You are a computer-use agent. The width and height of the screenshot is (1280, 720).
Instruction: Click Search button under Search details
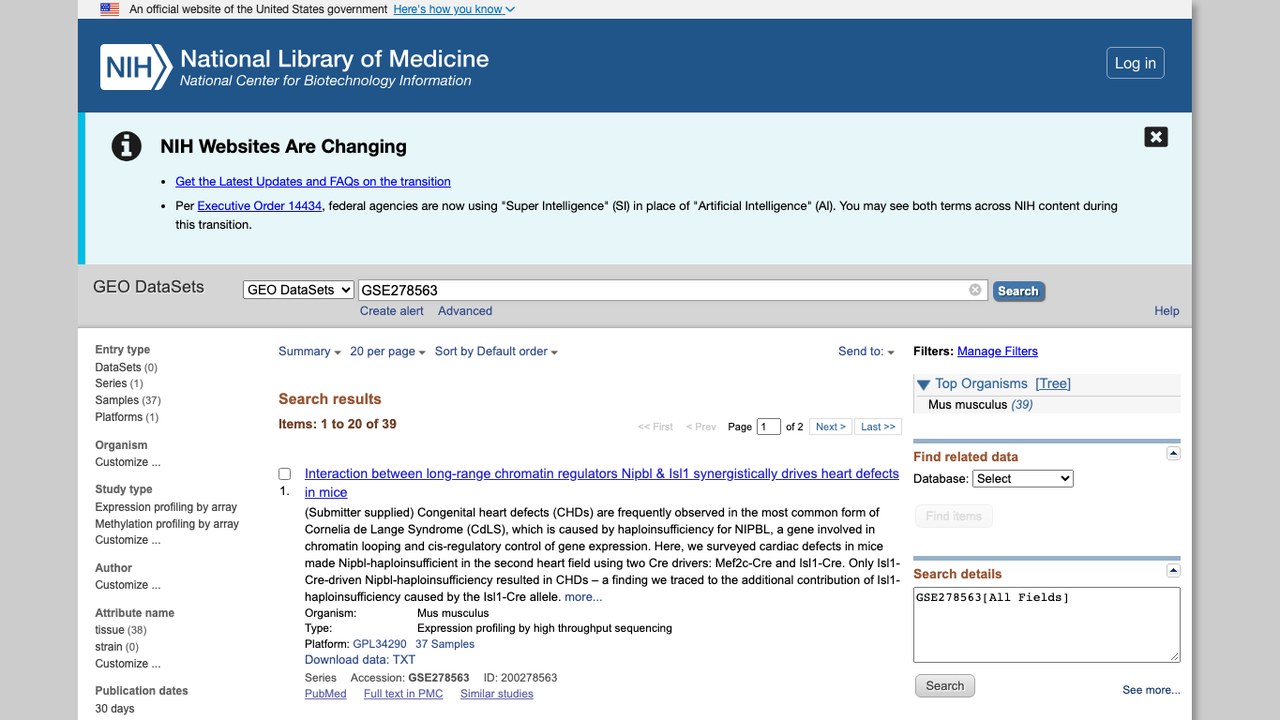[945, 686]
